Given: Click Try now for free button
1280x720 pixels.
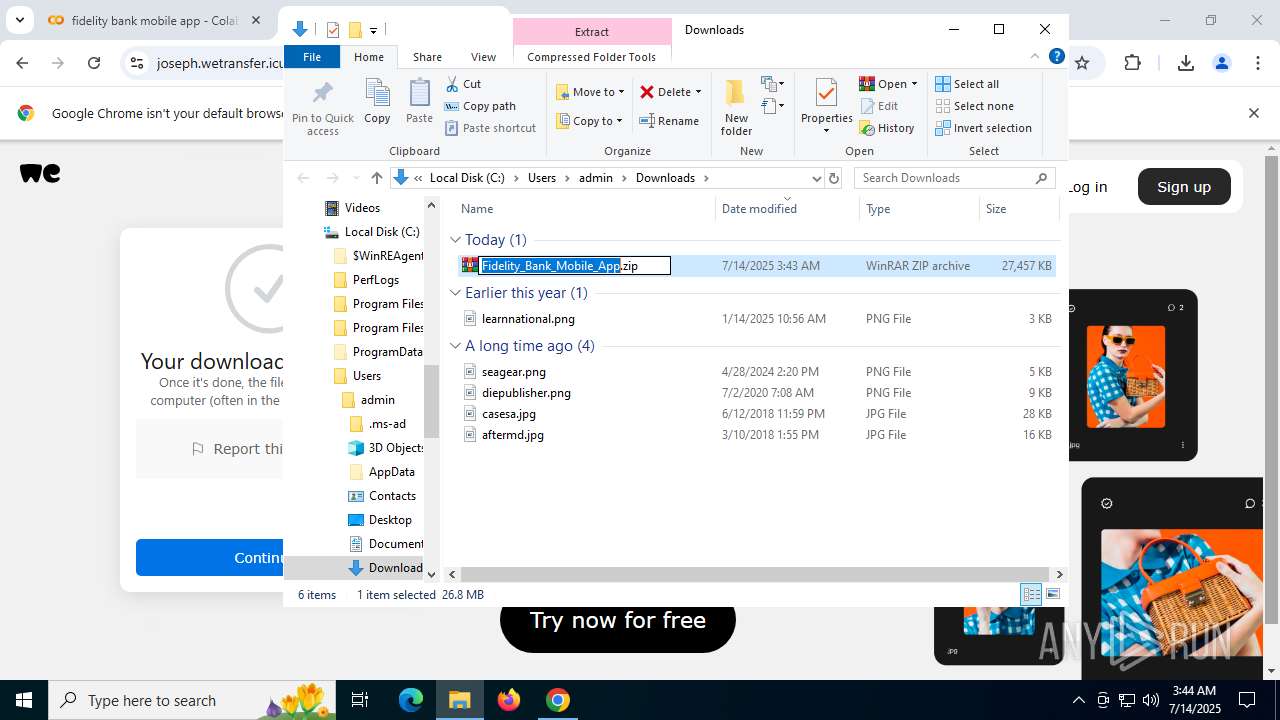Looking at the screenshot, I should 617,620.
